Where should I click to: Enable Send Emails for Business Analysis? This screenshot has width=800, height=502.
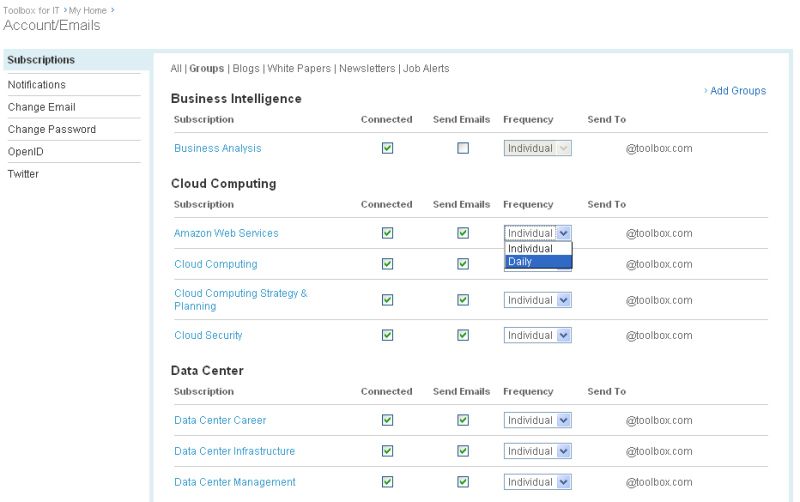[463, 148]
